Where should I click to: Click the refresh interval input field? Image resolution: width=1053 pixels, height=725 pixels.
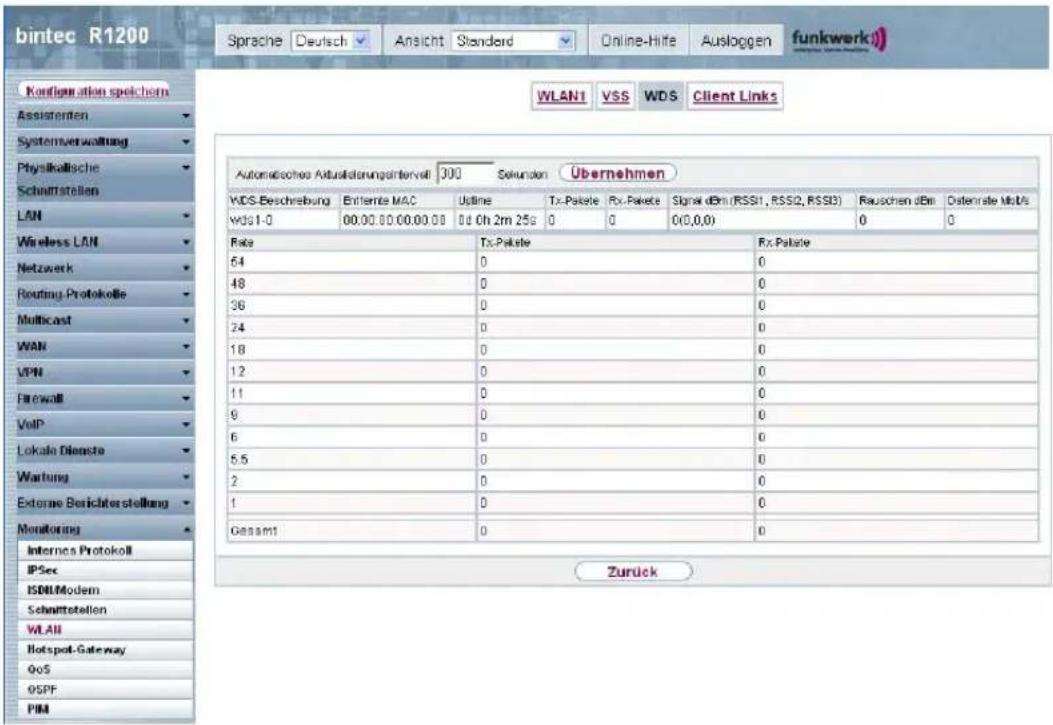click(x=465, y=174)
